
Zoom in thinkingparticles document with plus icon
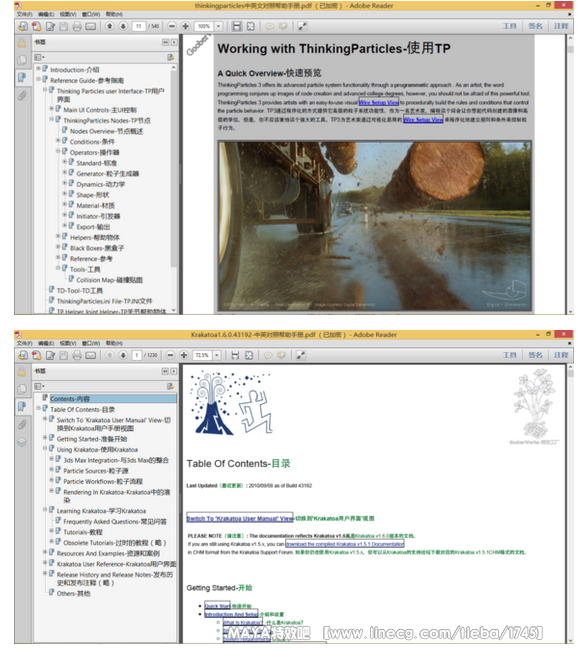[x=185, y=26]
